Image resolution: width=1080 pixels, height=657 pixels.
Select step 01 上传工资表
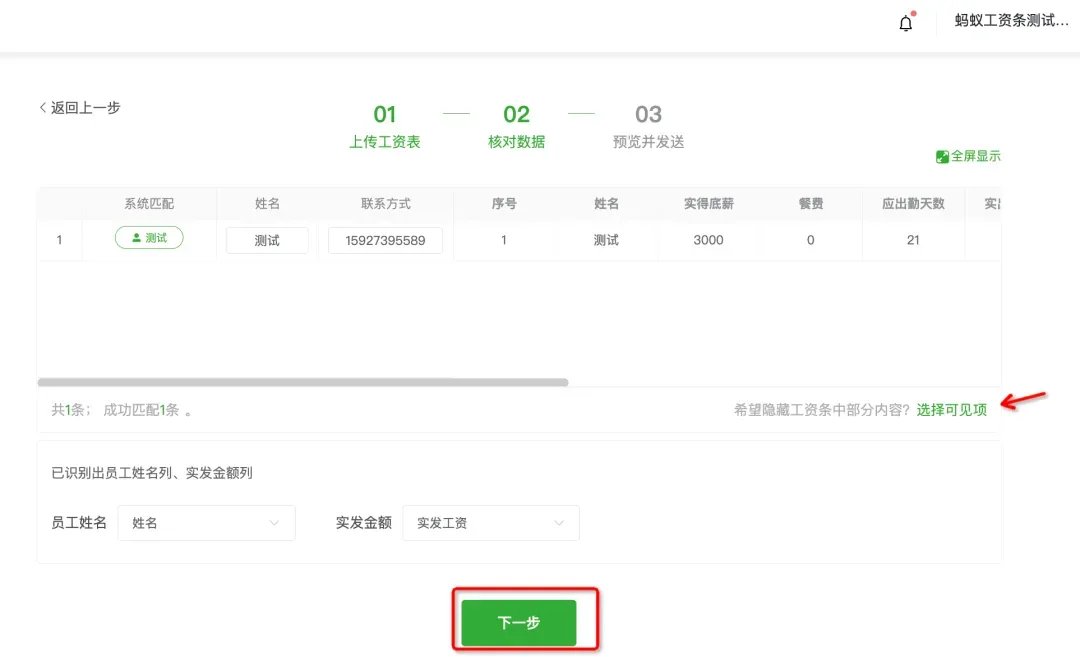point(384,127)
